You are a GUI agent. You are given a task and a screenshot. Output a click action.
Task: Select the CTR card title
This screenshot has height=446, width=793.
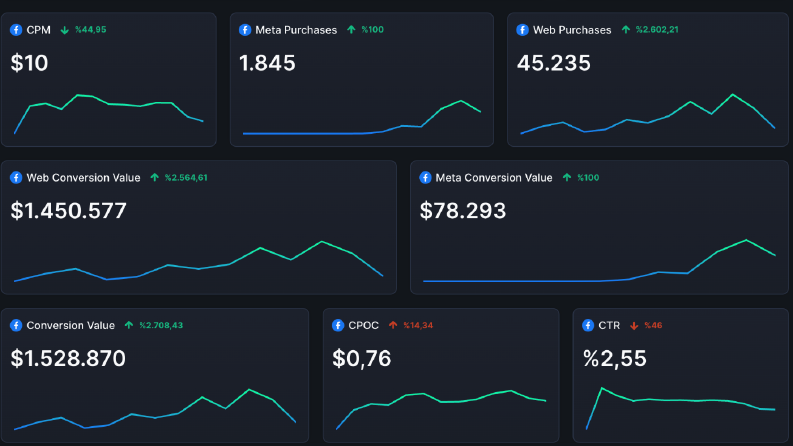(x=609, y=325)
